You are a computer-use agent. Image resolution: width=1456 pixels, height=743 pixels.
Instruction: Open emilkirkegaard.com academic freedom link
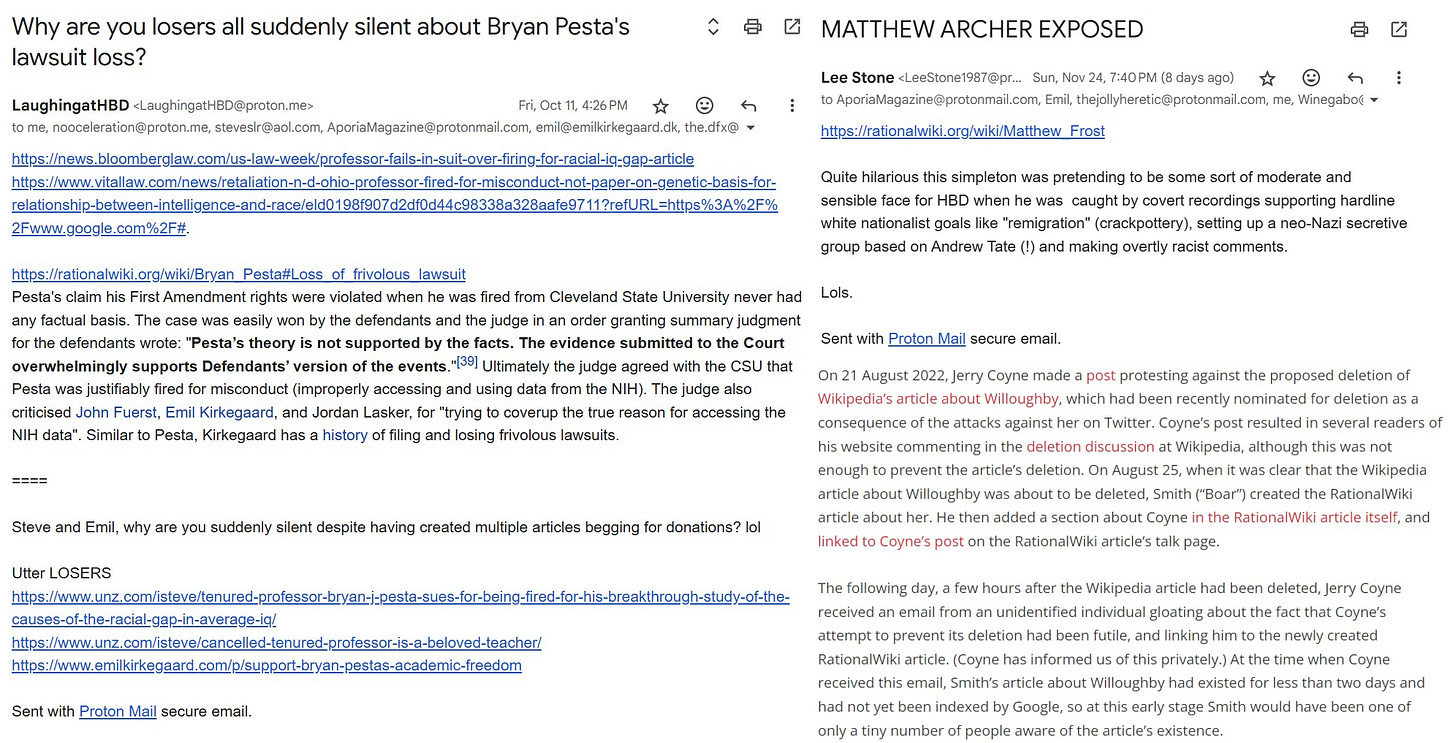click(x=267, y=665)
